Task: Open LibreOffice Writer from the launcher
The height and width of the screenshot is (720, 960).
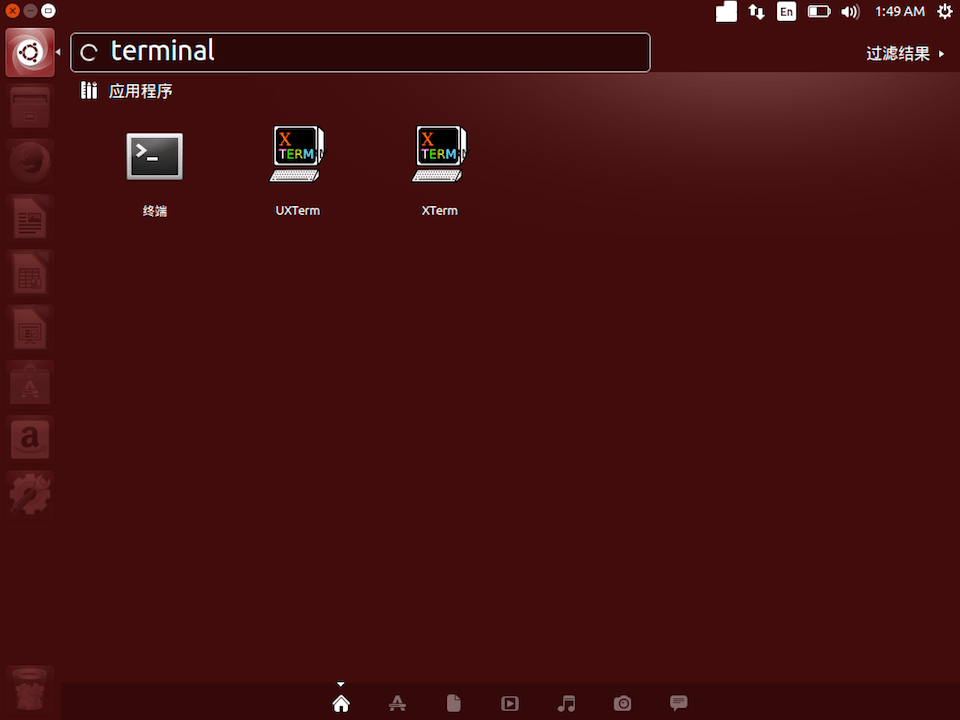Action: (29, 217)
